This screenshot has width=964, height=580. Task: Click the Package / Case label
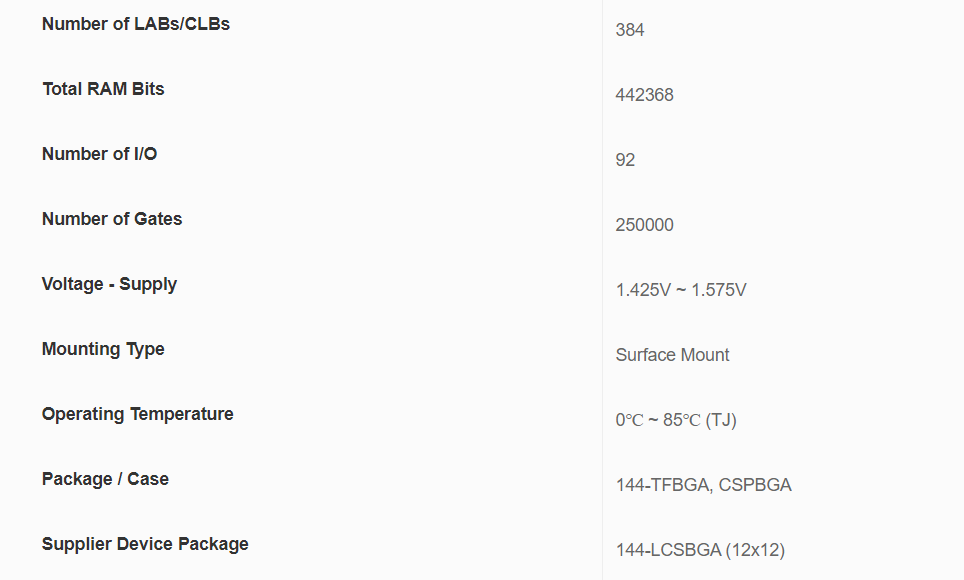pos(105,479)
